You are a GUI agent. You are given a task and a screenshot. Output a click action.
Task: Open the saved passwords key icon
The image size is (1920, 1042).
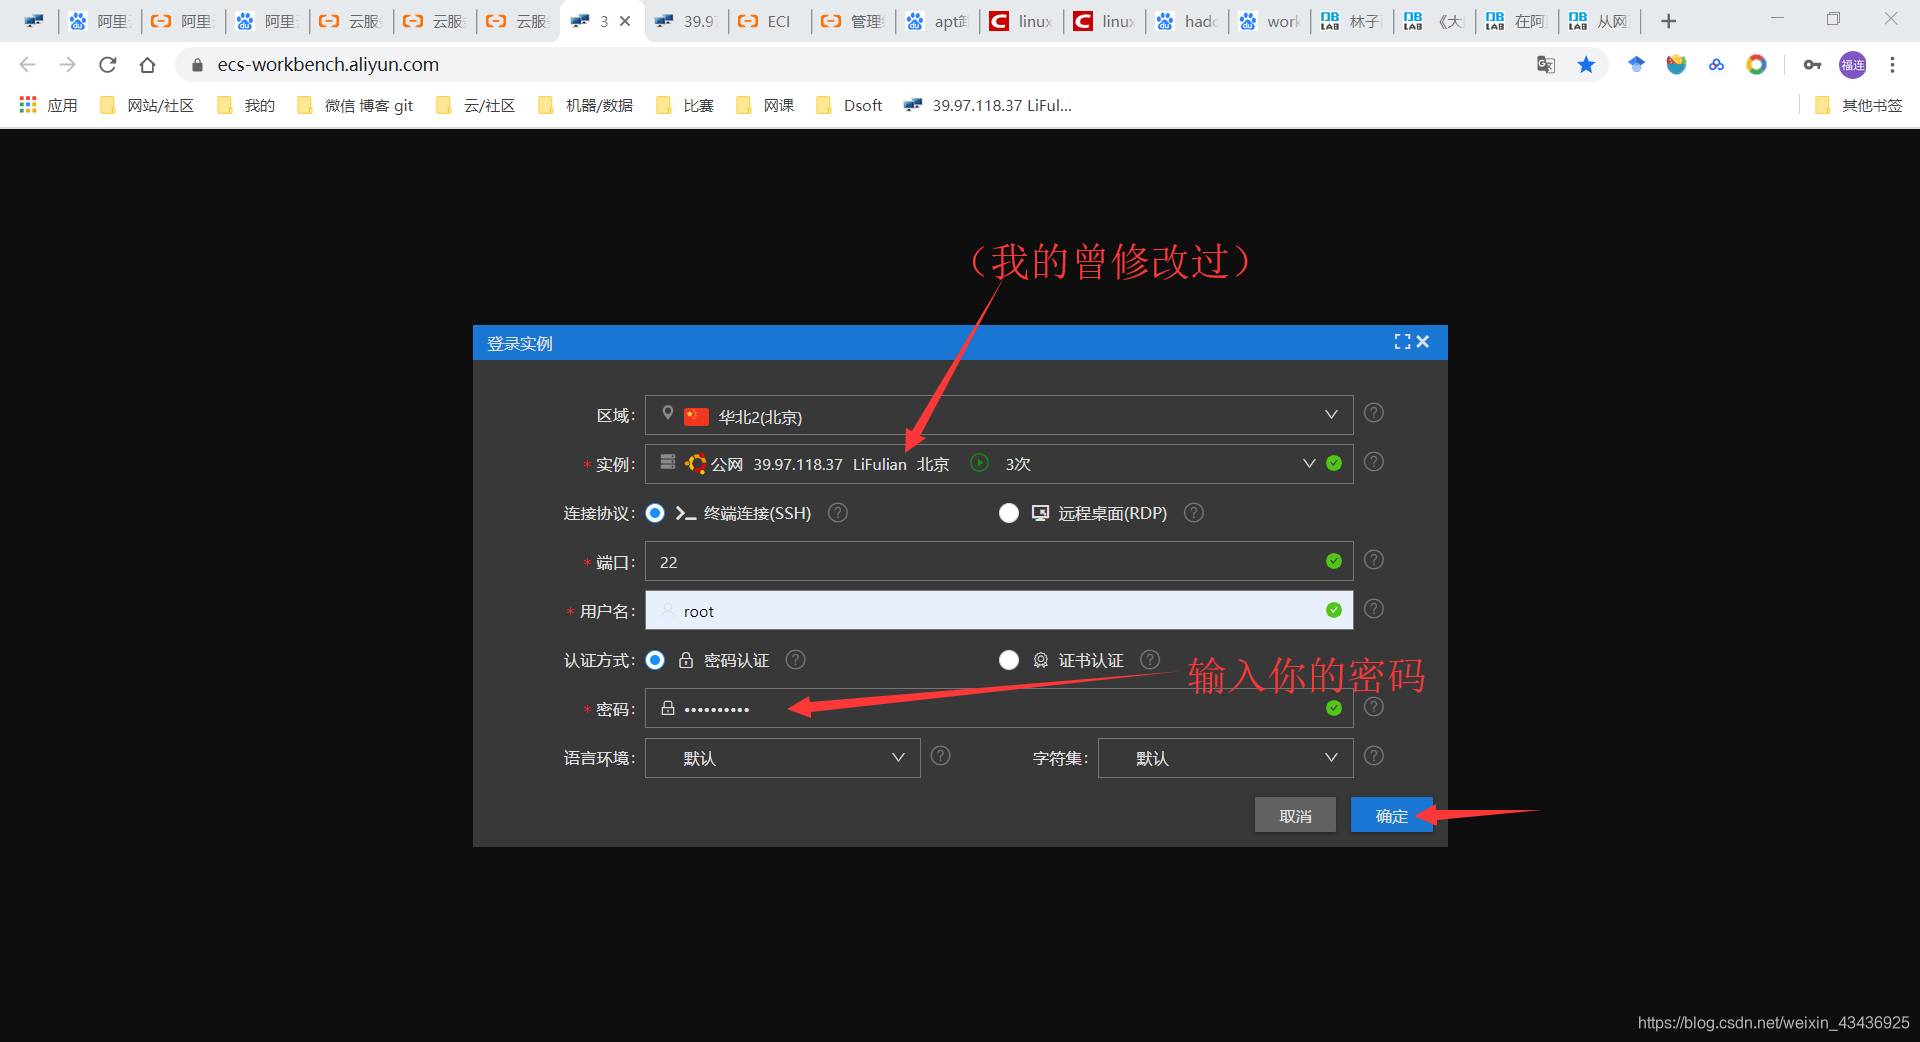click(1812, 65)
